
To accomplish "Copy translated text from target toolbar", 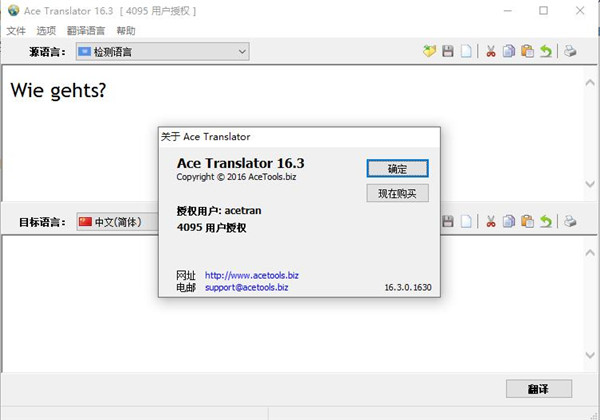I will pyautogui.click(x=509, y=221).
